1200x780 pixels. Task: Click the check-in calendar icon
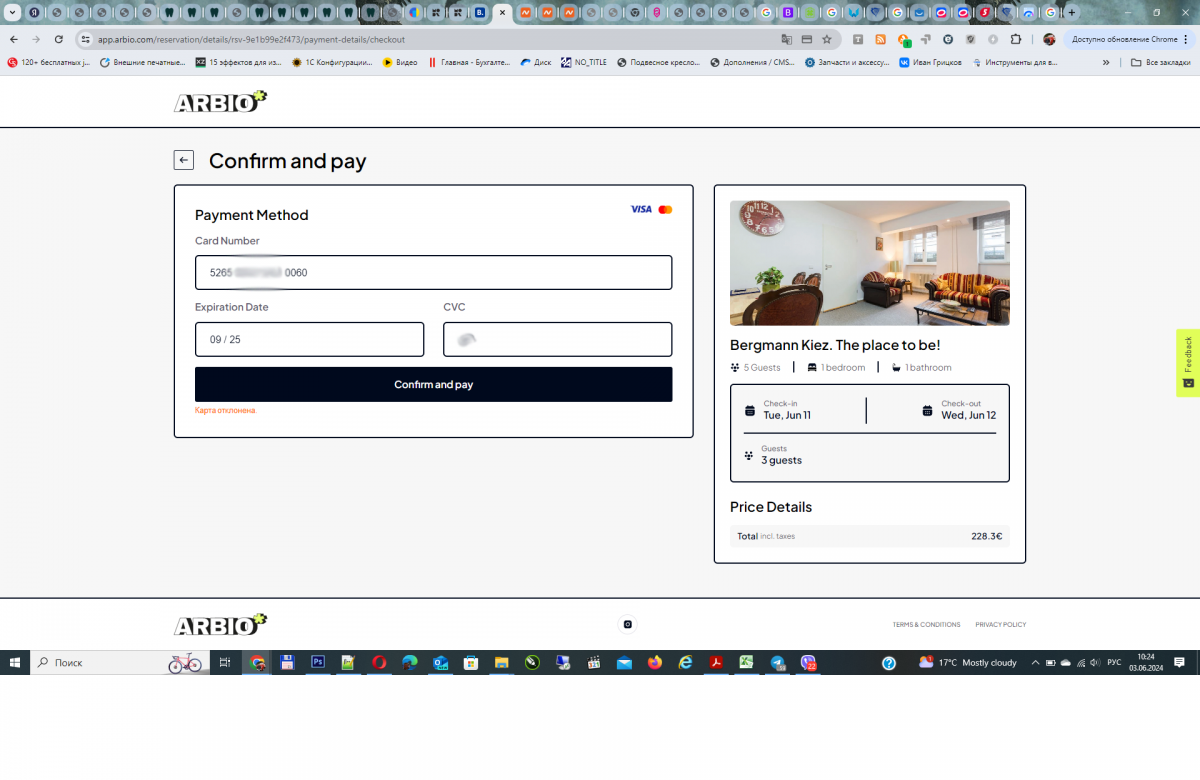tap(750, 410)
